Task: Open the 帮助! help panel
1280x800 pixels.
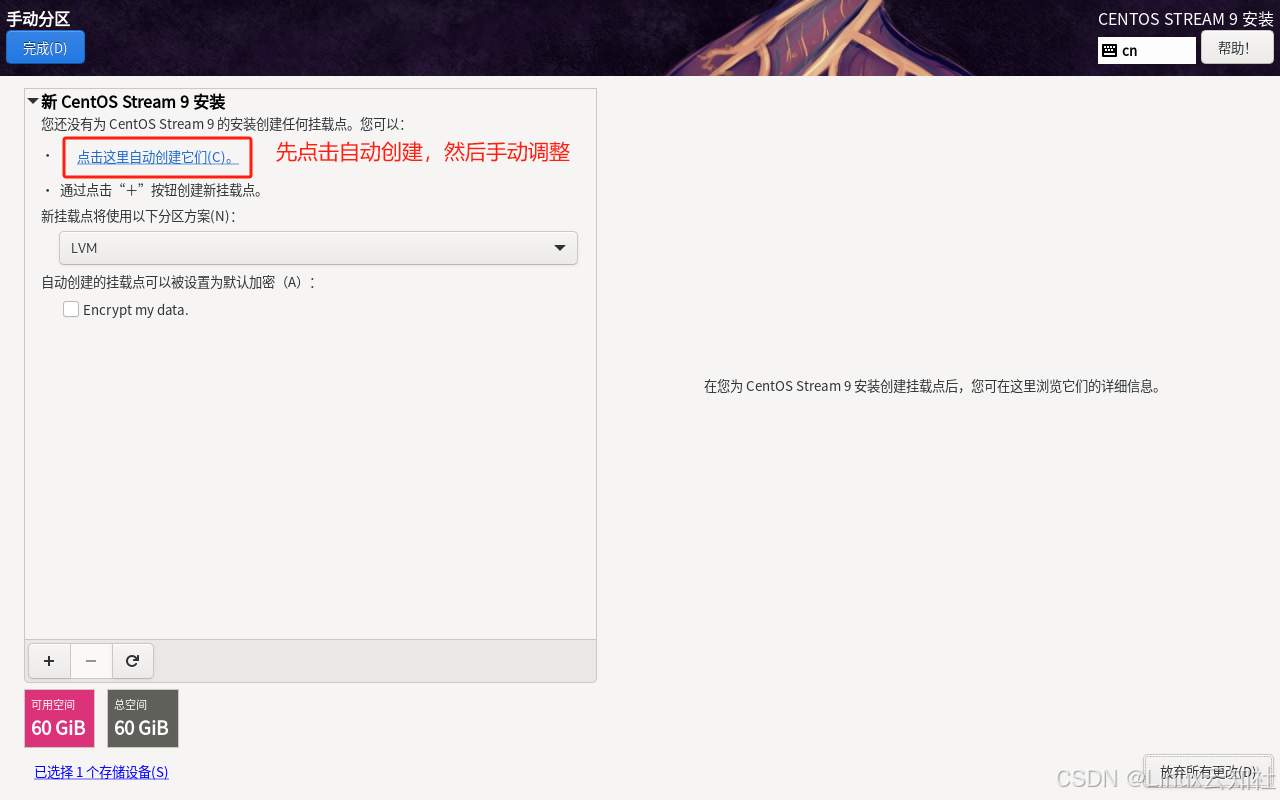Action: pos(1236,47)
